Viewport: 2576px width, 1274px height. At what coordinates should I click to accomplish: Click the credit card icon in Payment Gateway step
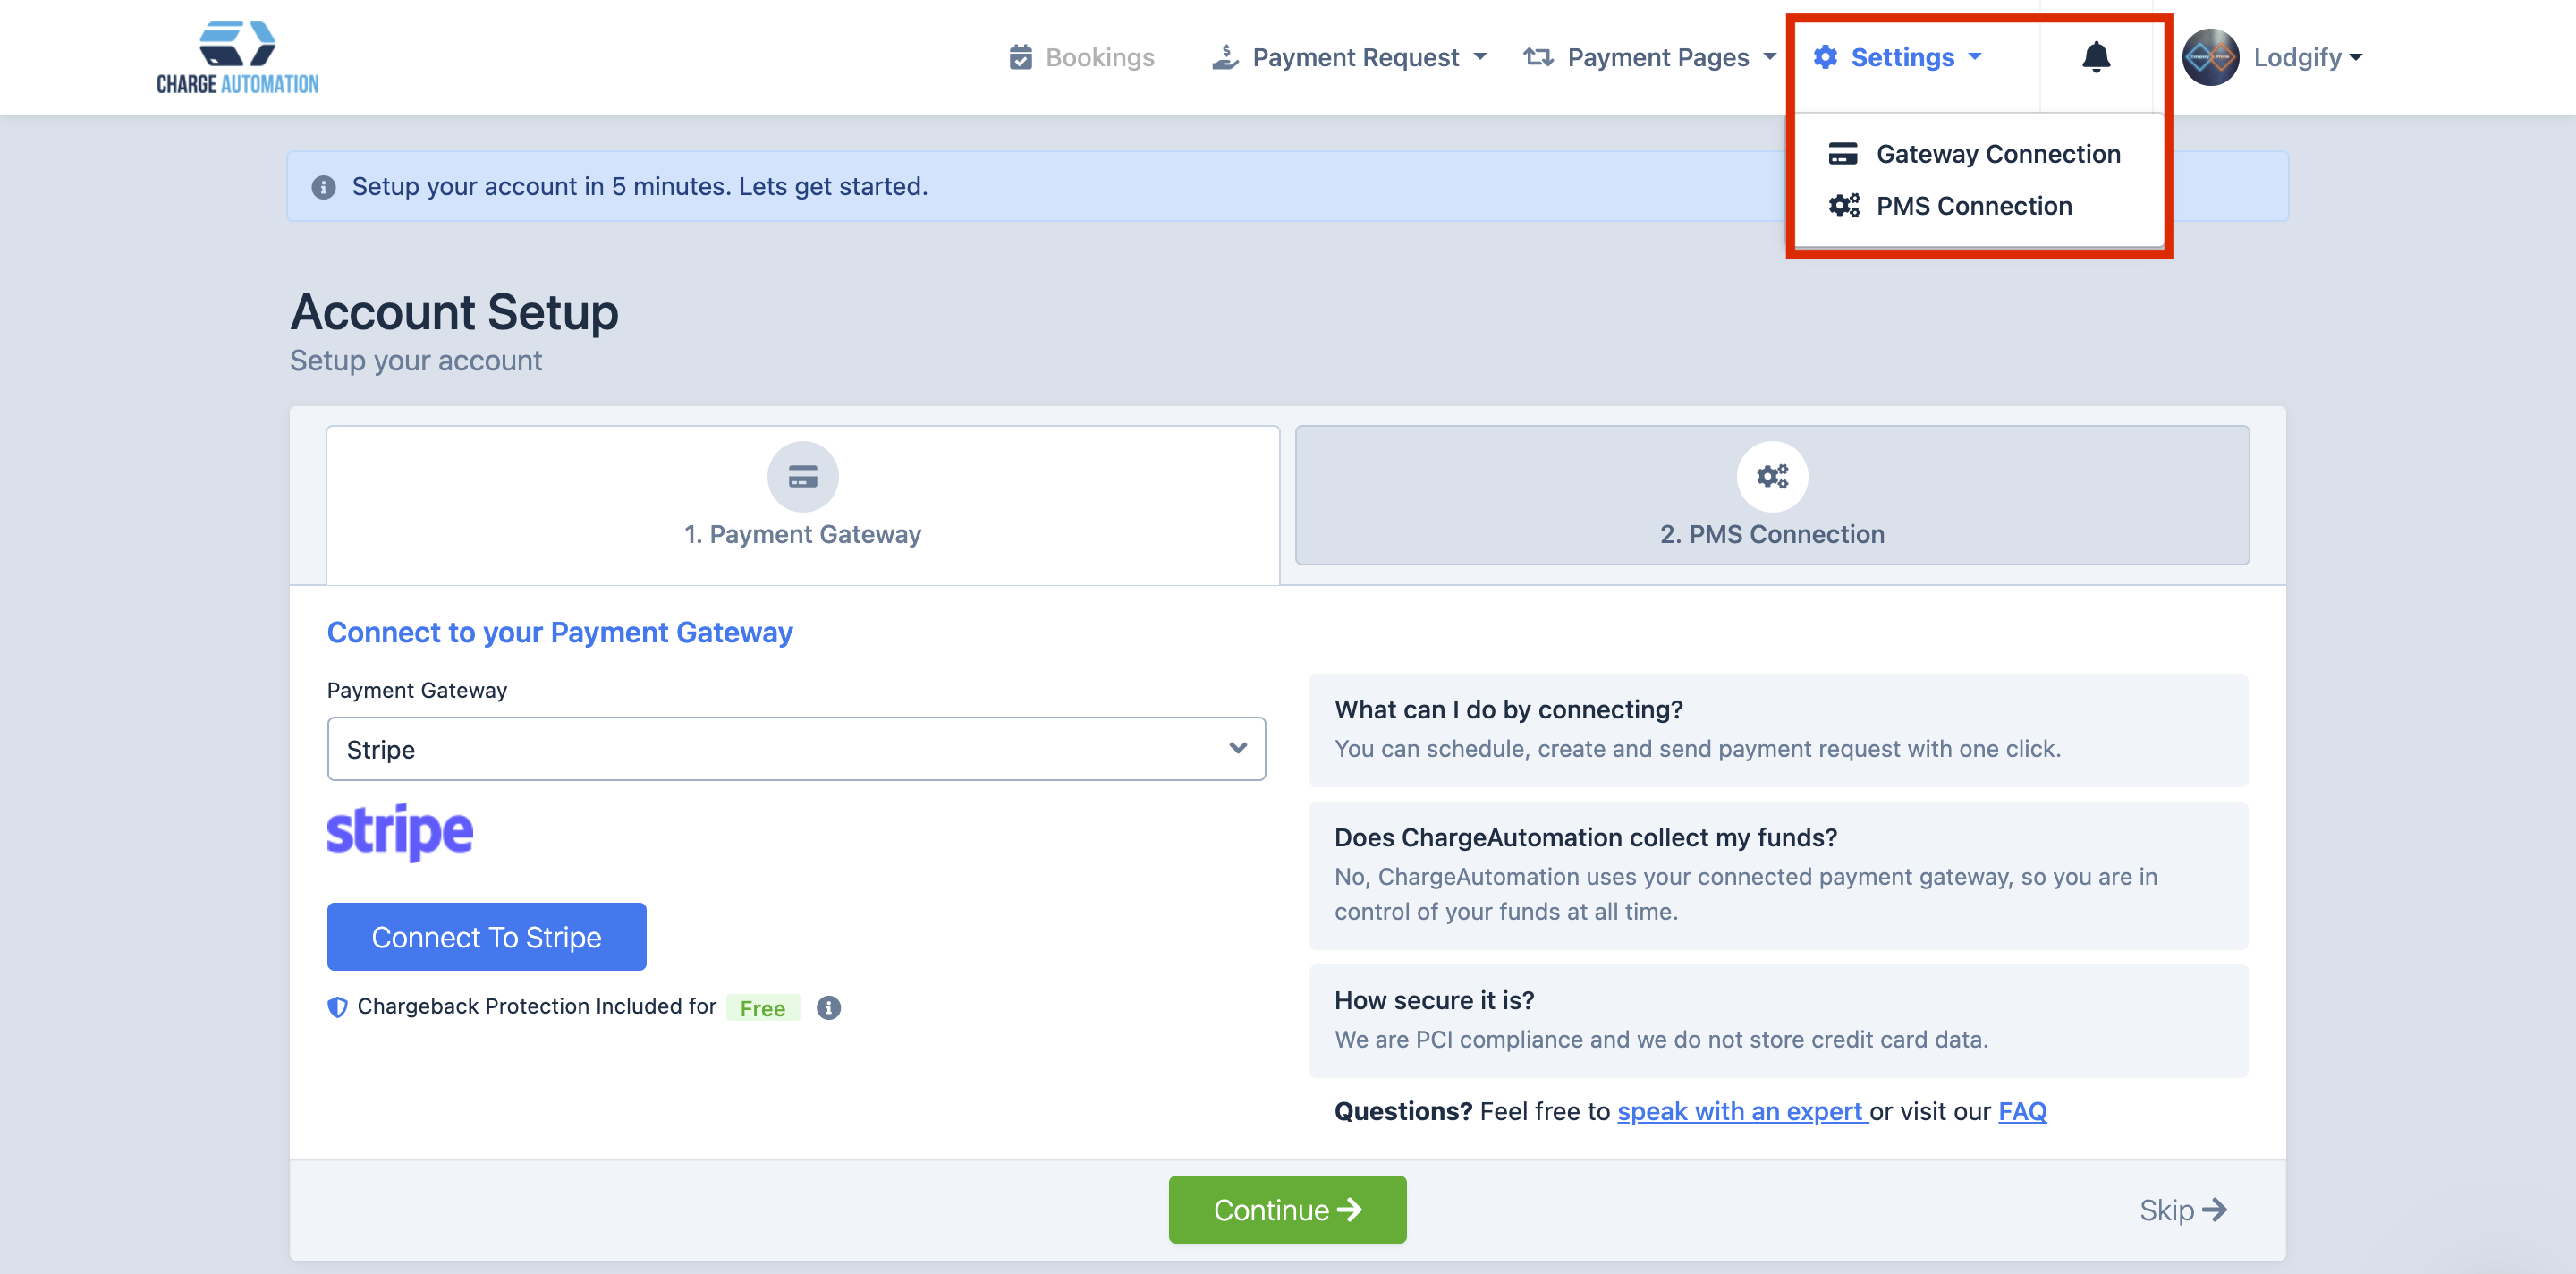[802, 477]
